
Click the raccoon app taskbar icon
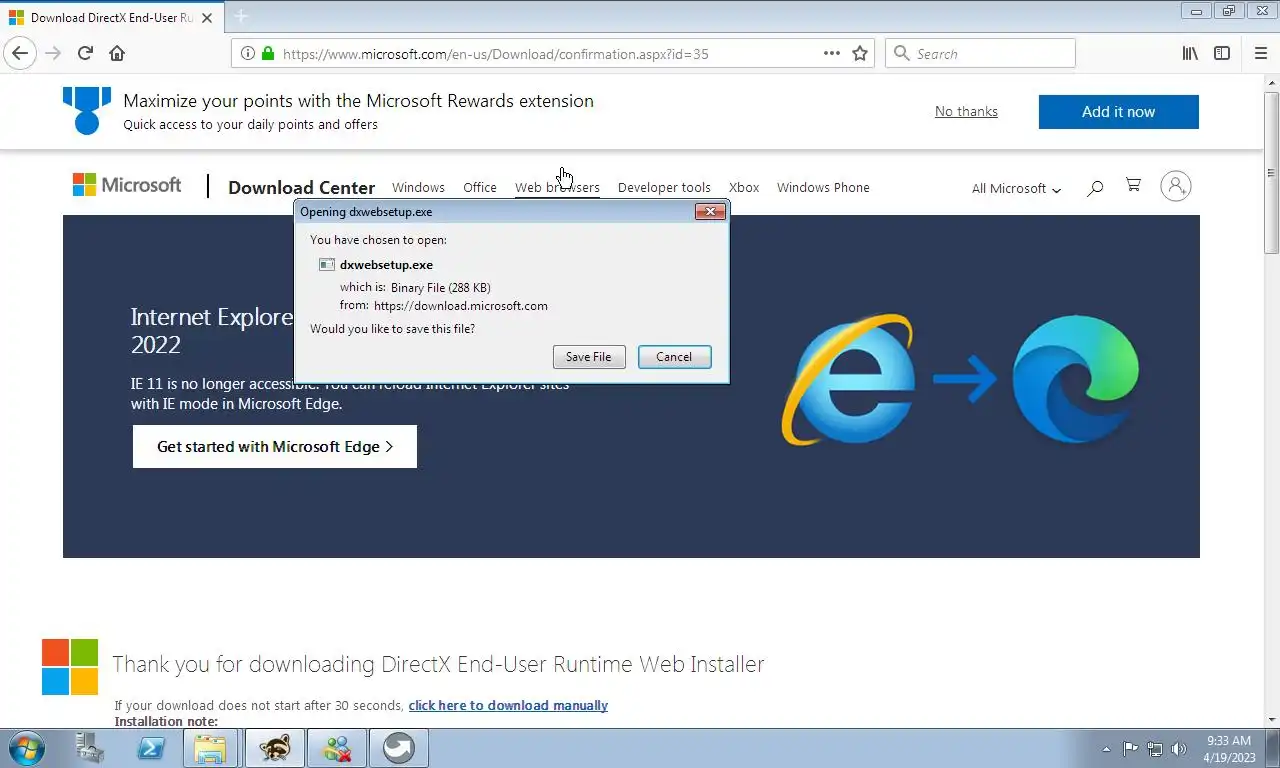pyautogui.click(x=274, y=748)
